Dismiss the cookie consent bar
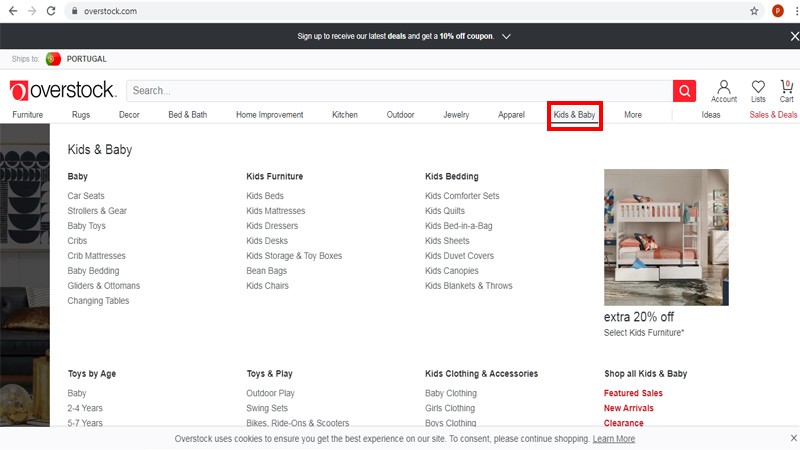The height and width of the screenshot is (450, 800). 790,438
